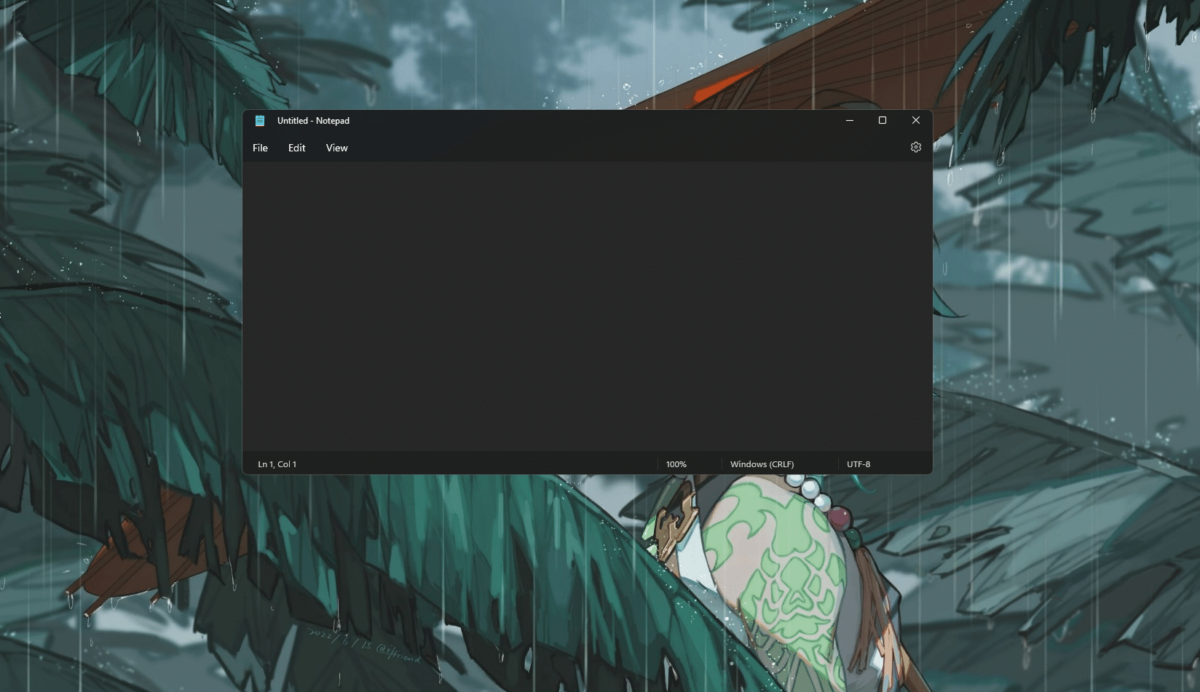Click the Notepad app icon in title bar
Viewport: 1200px width, 692px height.
point(260,121)
